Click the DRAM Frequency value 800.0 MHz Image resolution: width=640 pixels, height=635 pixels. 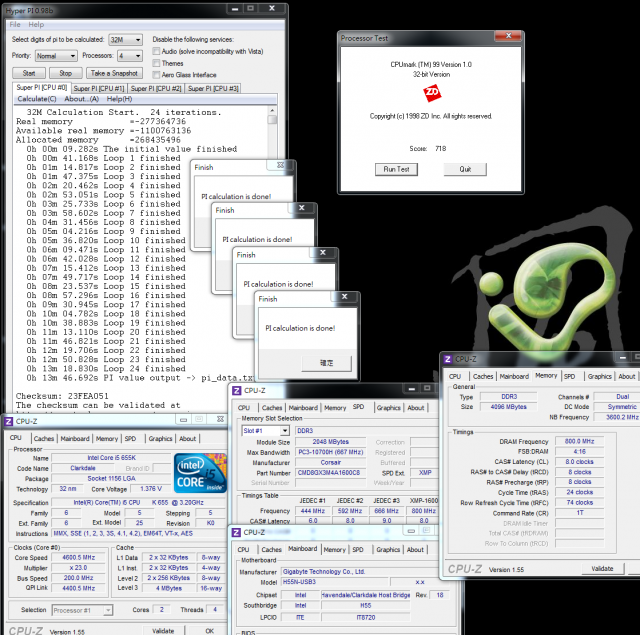579,441
